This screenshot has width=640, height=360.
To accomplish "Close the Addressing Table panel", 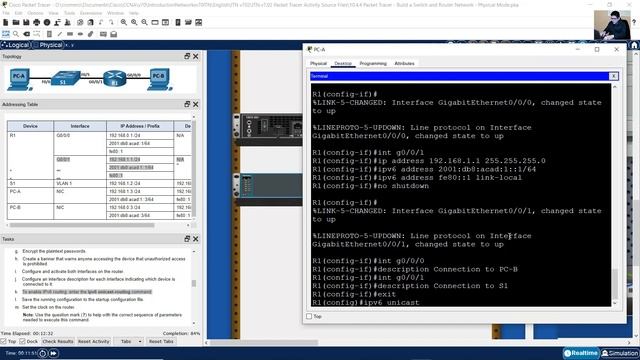I will pos(196,104).
